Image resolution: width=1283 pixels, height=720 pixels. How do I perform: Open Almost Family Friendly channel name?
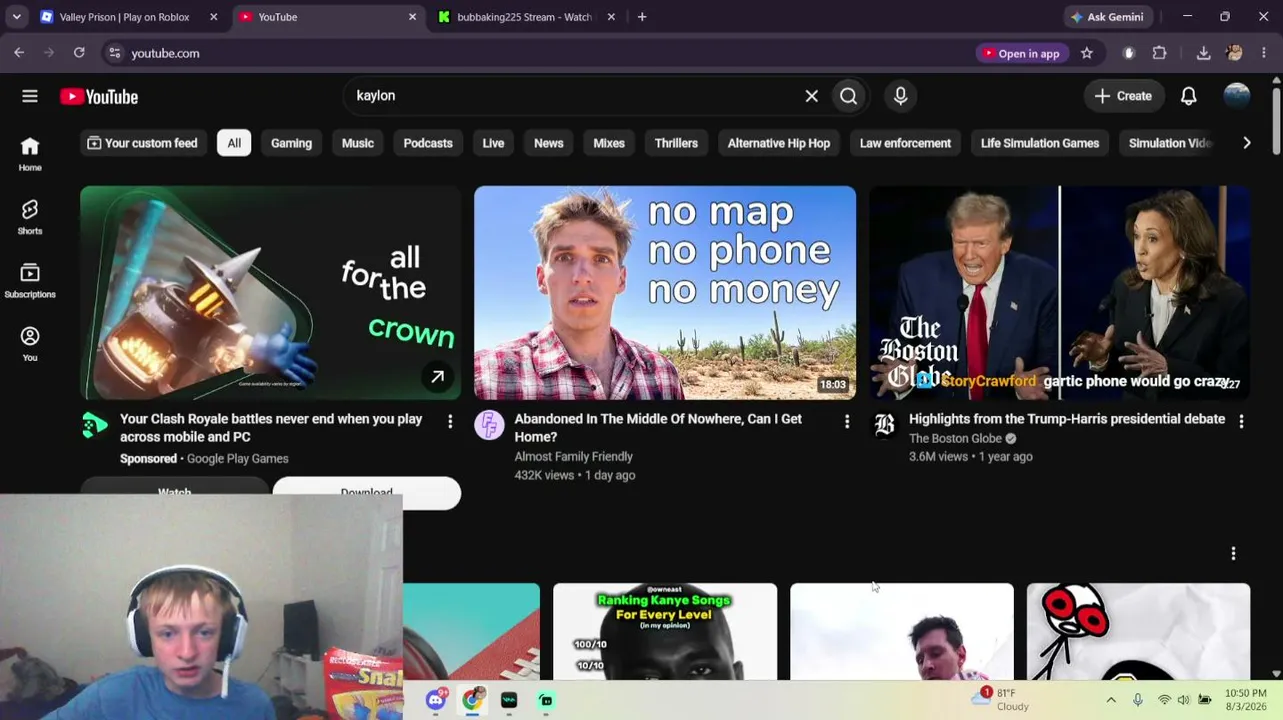click(574, 456)
